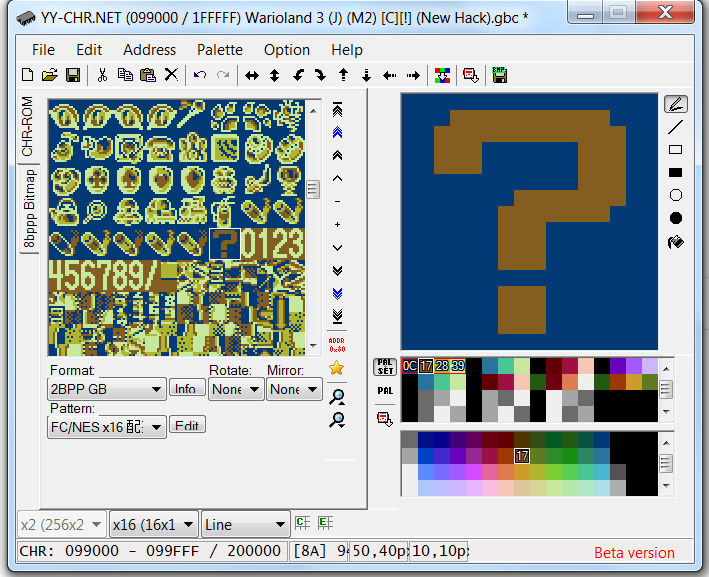The width and height of the screenshot is (709, 577).
Task: Select palette color 39
Action: [x=458, y=366]
